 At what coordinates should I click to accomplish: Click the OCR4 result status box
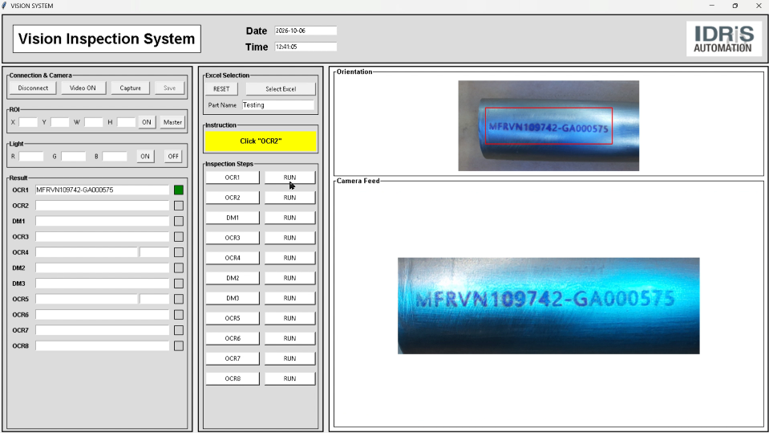tap(179, 252)
